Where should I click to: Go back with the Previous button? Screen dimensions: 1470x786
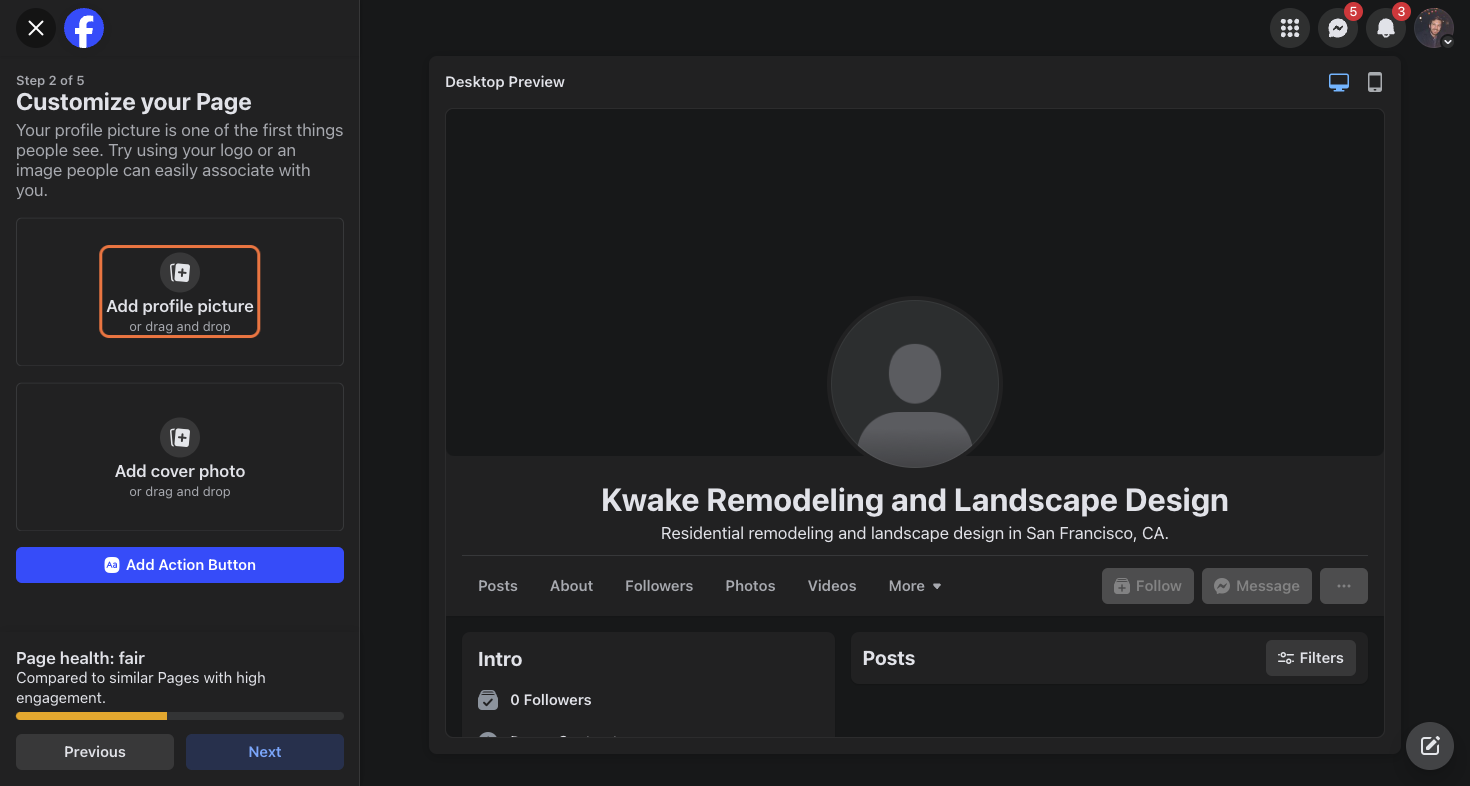(x=95, y=752)
